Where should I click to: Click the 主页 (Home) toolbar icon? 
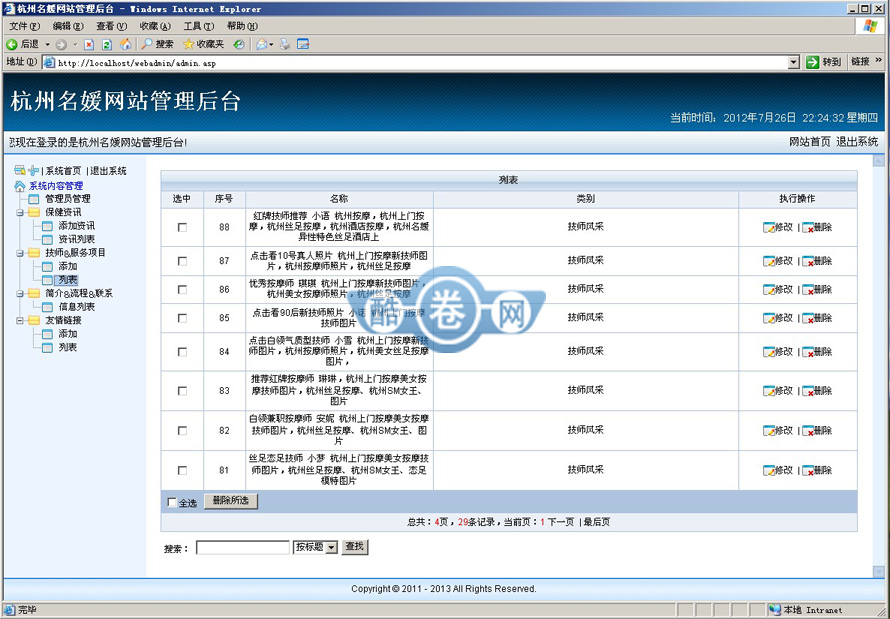click(x=127, y=44)
